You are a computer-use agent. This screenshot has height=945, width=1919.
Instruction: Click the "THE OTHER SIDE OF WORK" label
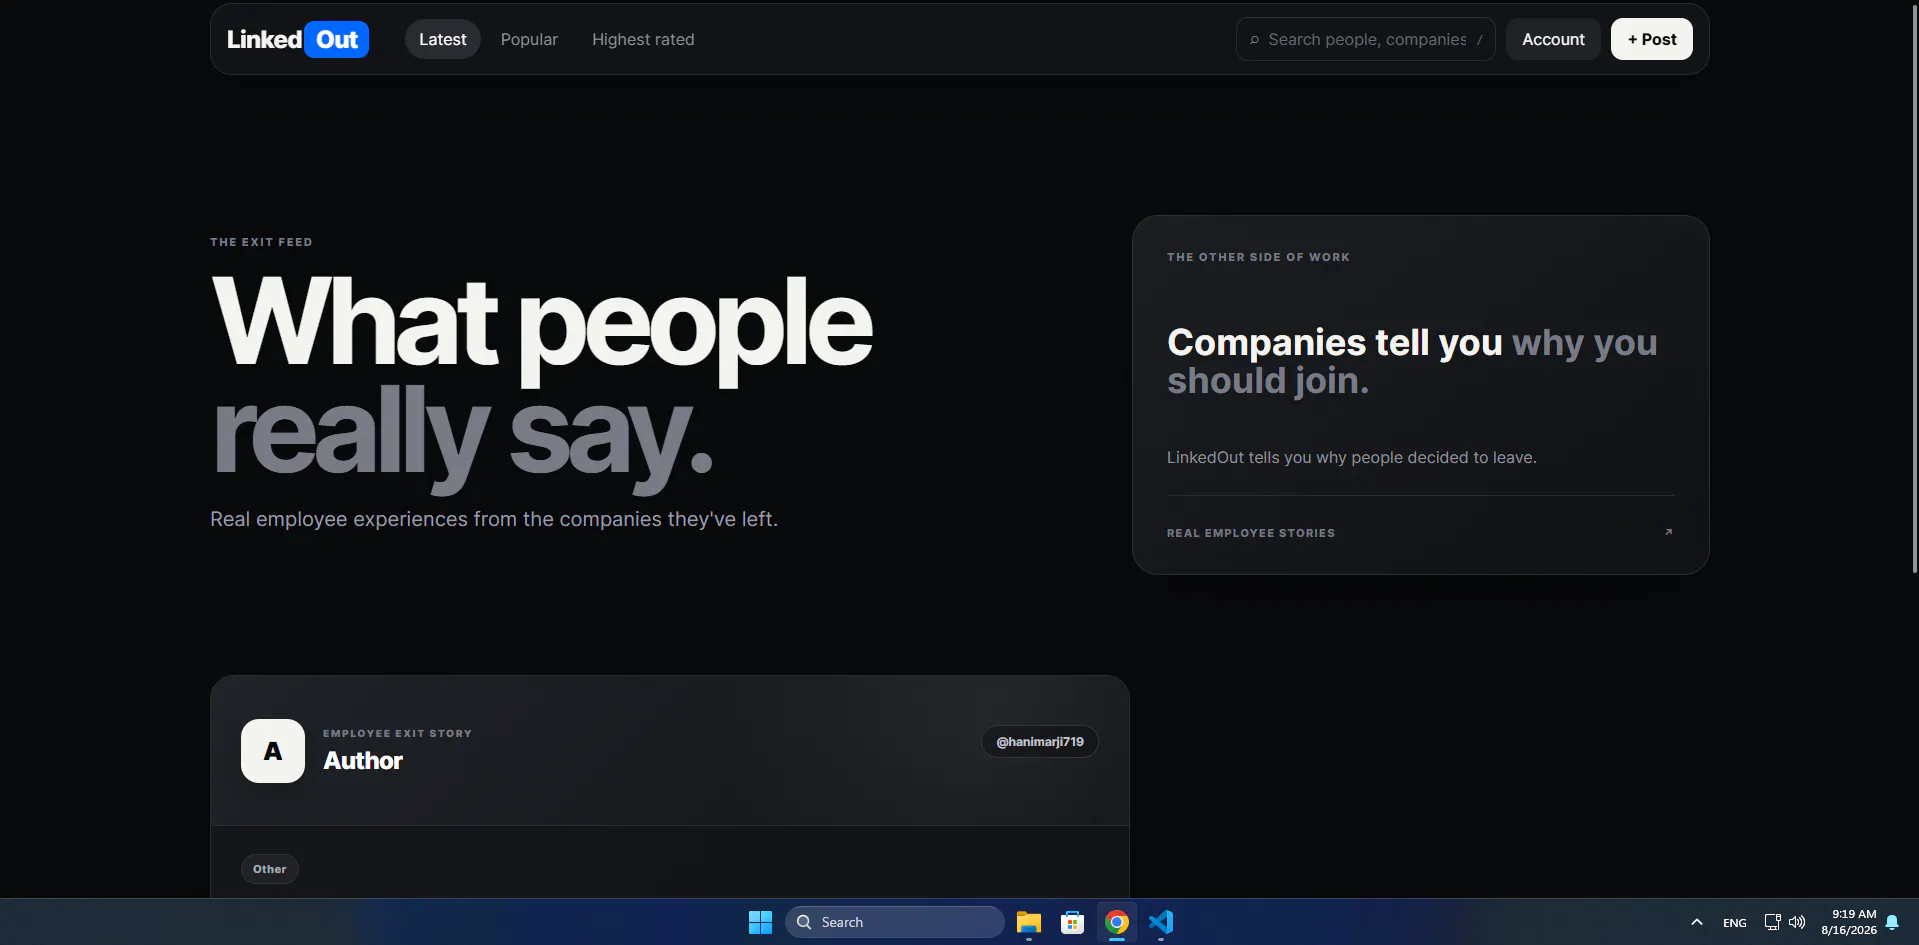1258,257
